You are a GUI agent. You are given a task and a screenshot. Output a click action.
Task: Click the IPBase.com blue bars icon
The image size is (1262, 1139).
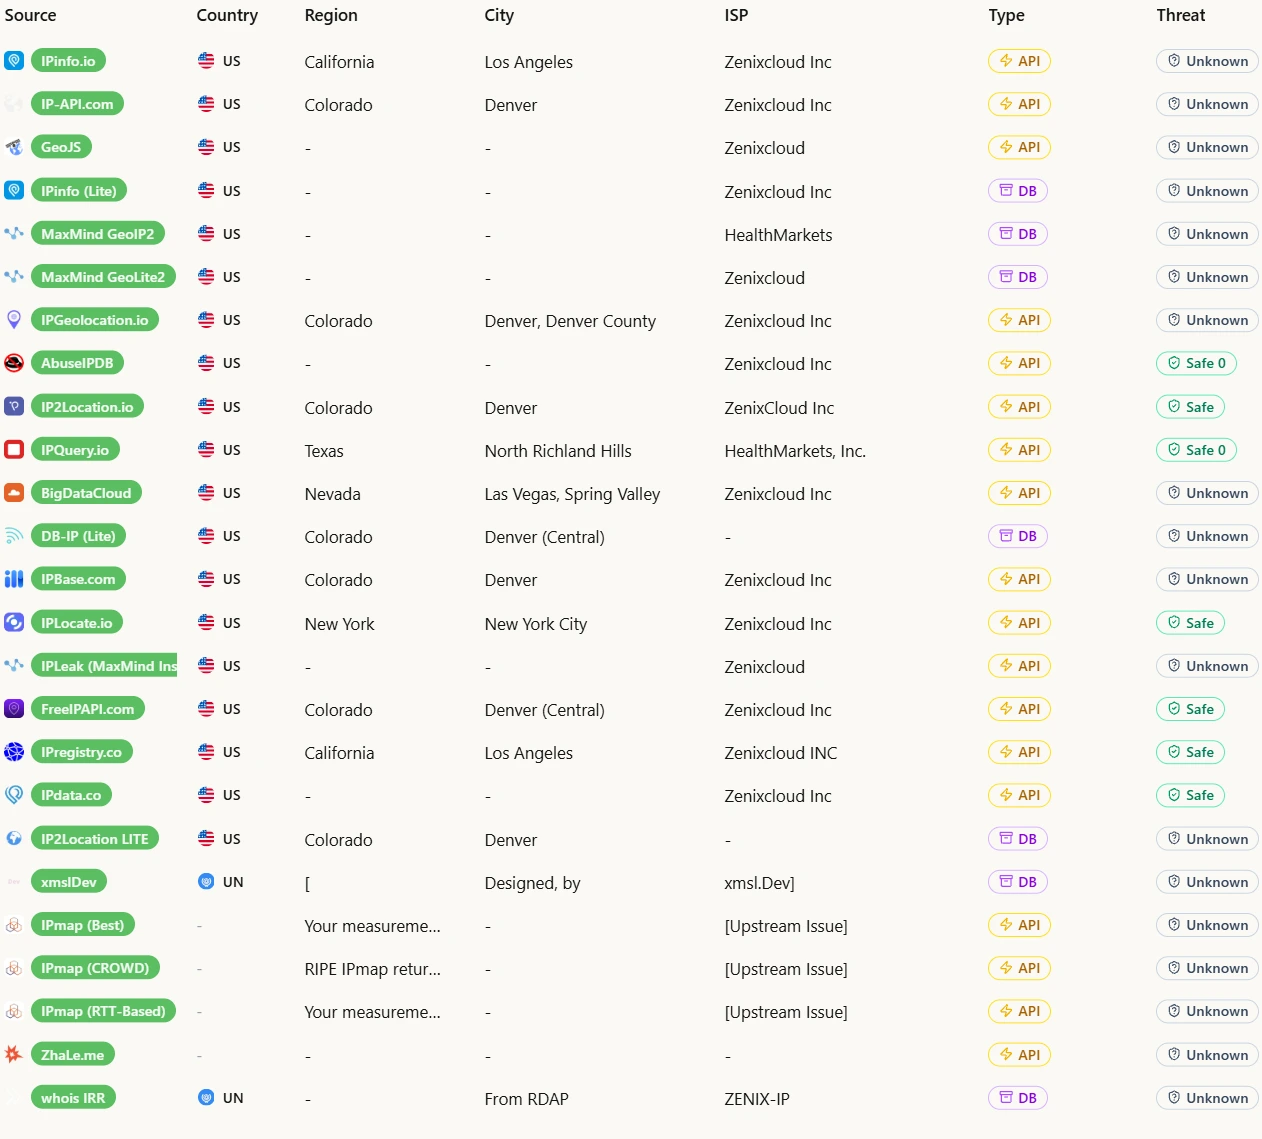click(14, 579)
